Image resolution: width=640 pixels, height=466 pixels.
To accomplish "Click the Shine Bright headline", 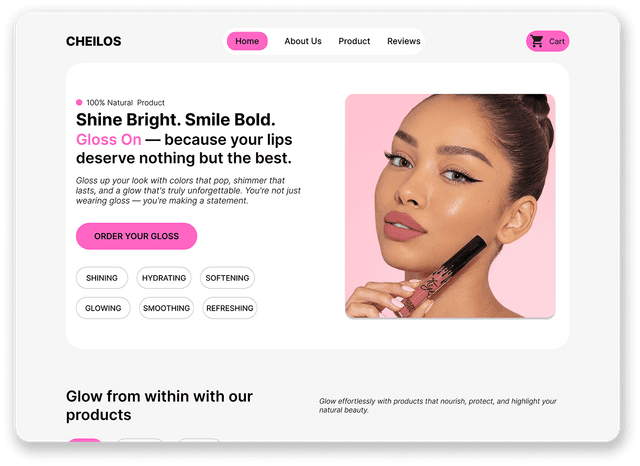I will coord(176,120).
